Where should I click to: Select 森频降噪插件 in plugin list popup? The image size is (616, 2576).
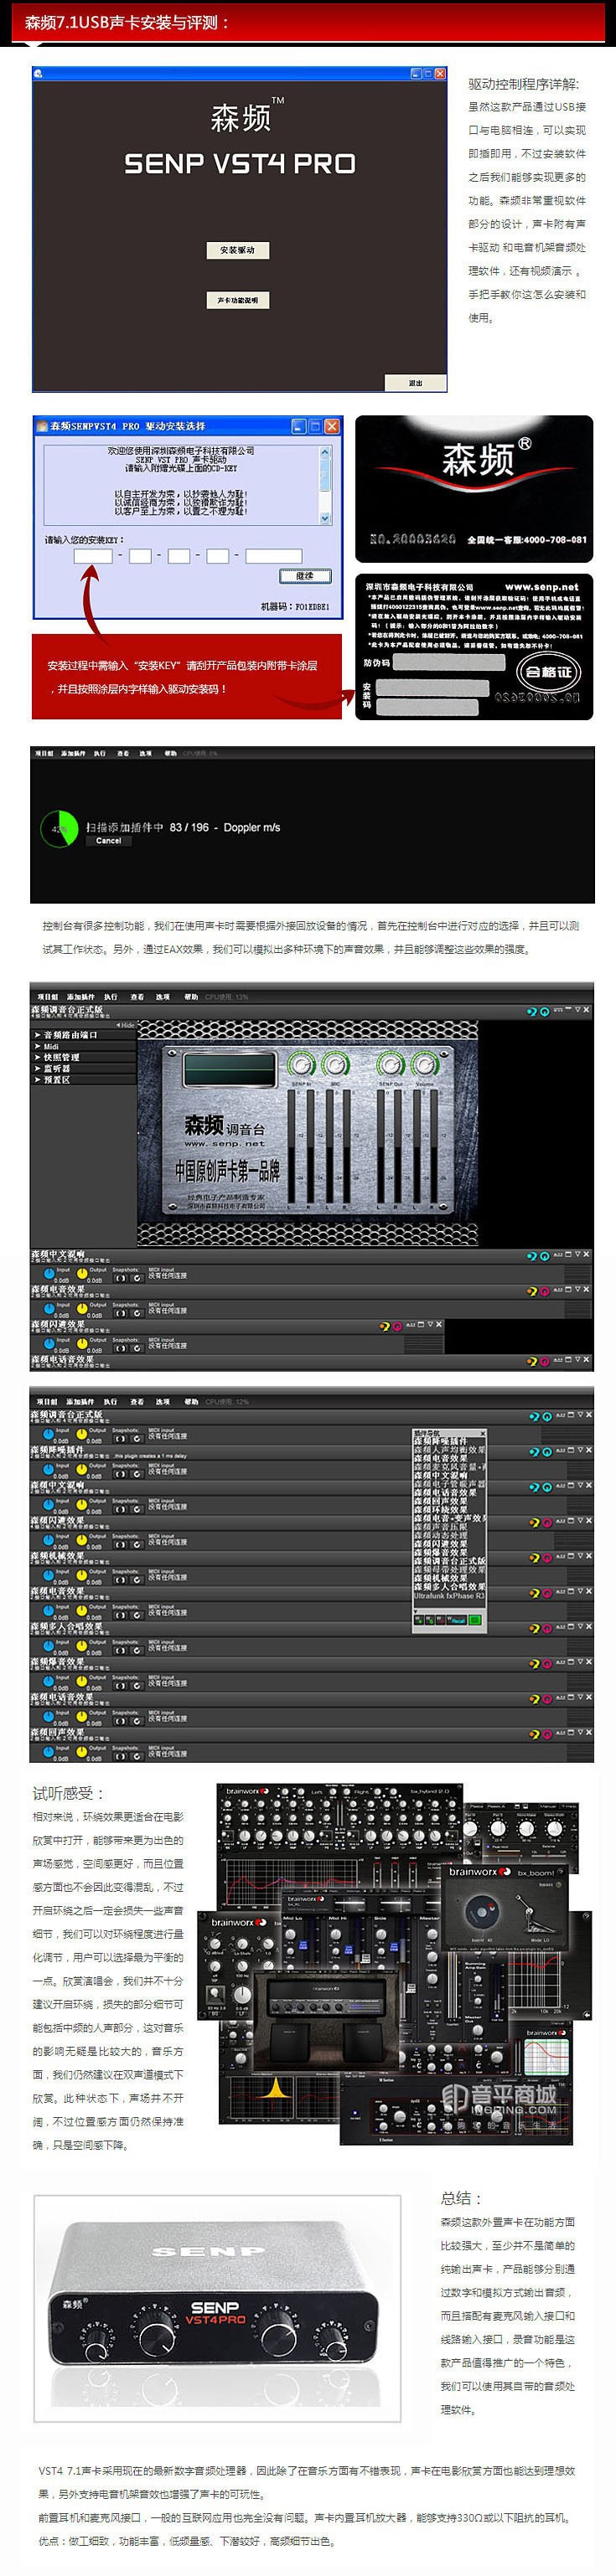click(x=440, y=1441)
